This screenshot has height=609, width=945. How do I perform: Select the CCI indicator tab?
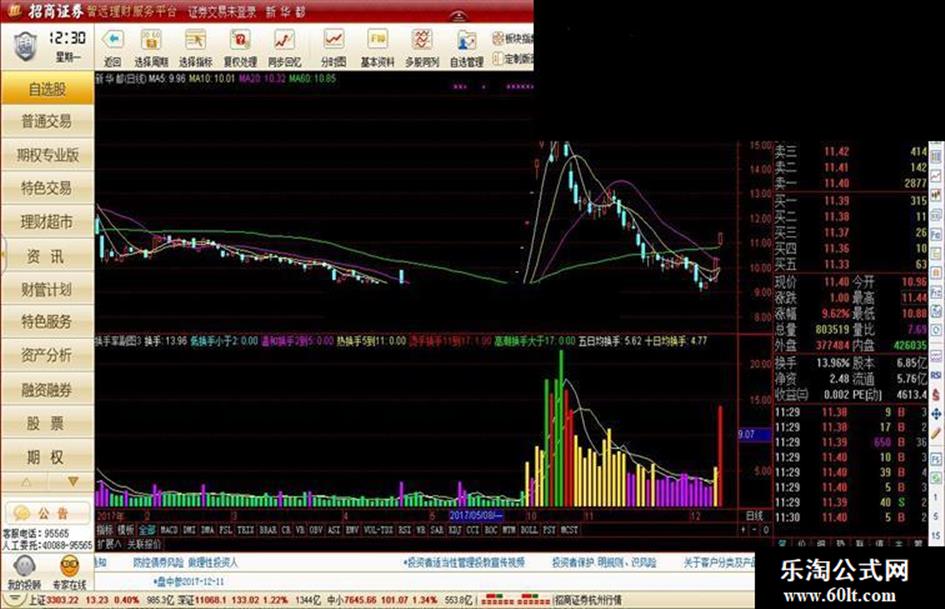pyautogui.click(x=473, y=530)
